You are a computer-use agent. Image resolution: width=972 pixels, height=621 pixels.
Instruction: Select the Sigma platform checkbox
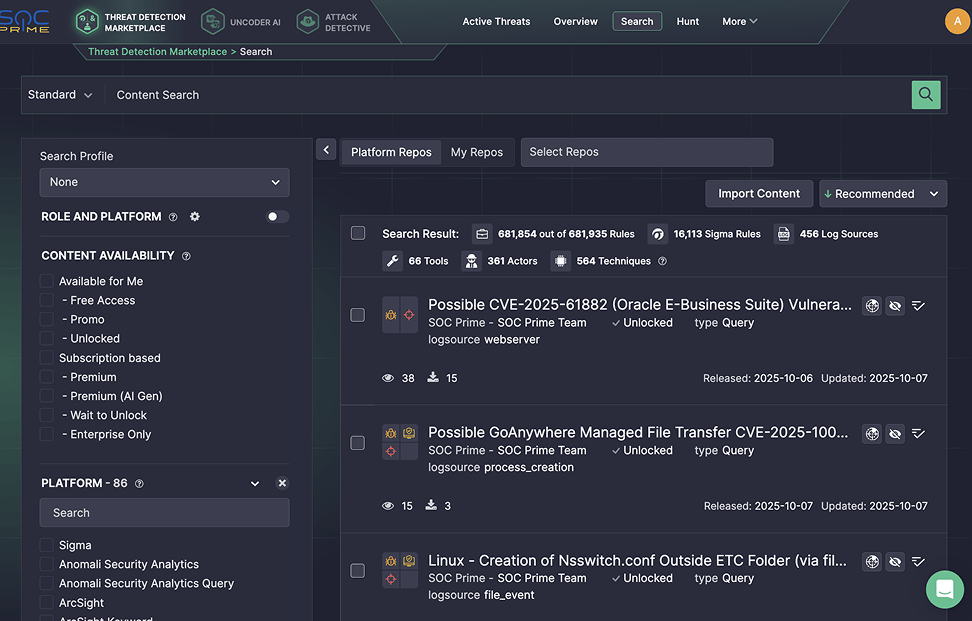[44, 546]
